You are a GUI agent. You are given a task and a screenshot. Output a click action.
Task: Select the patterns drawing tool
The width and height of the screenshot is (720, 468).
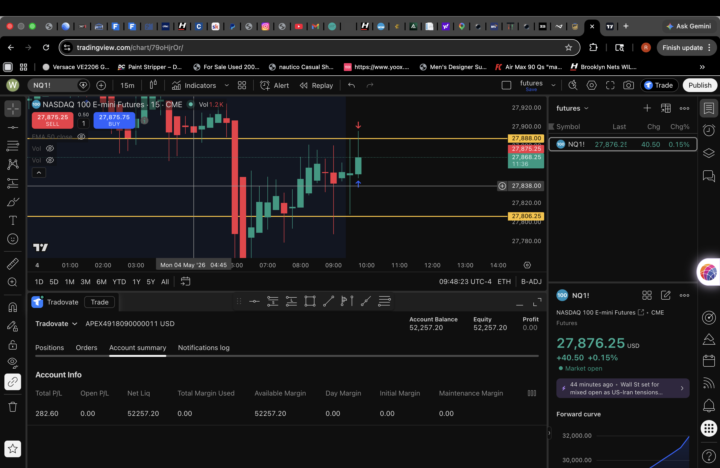coord(13,164)
